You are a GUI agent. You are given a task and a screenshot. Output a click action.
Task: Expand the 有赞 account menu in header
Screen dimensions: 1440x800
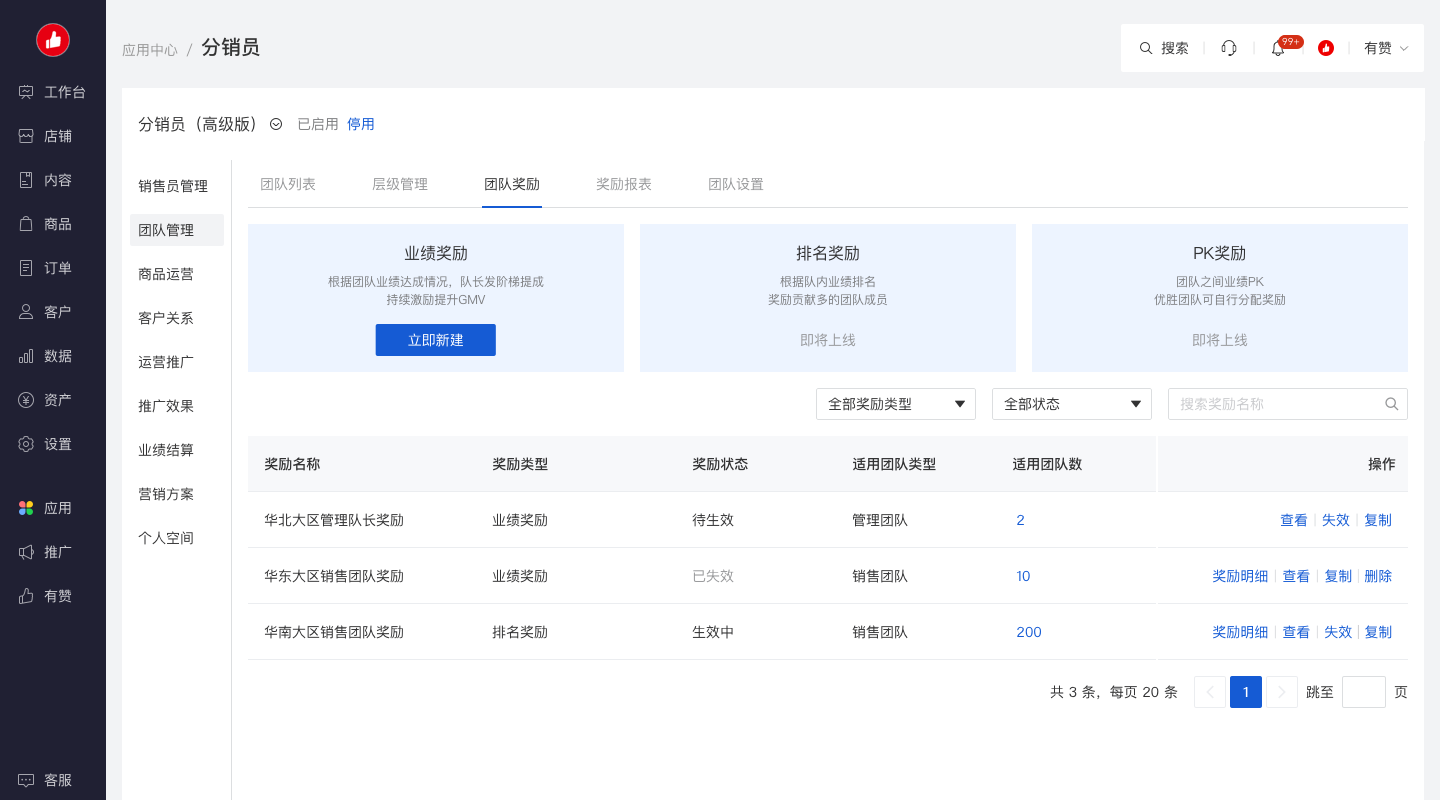point(1386,48)
